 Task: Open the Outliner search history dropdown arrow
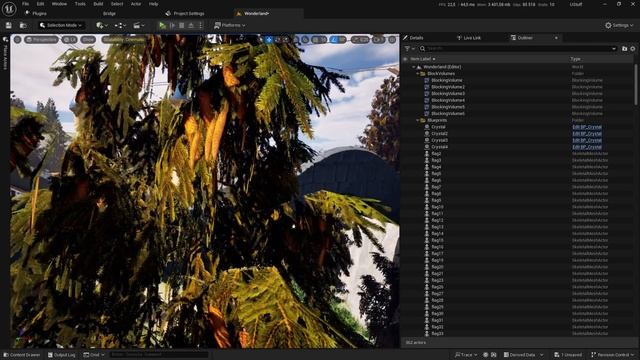tap(614, 49)
